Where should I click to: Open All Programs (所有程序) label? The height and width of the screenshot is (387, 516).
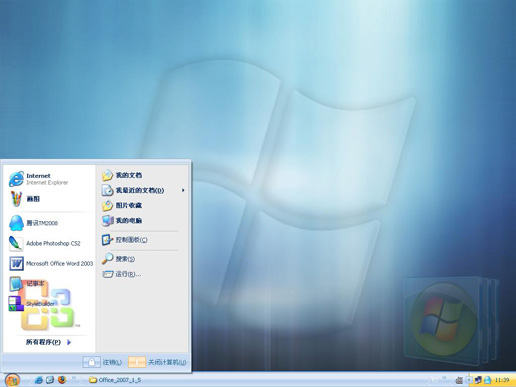43,342
